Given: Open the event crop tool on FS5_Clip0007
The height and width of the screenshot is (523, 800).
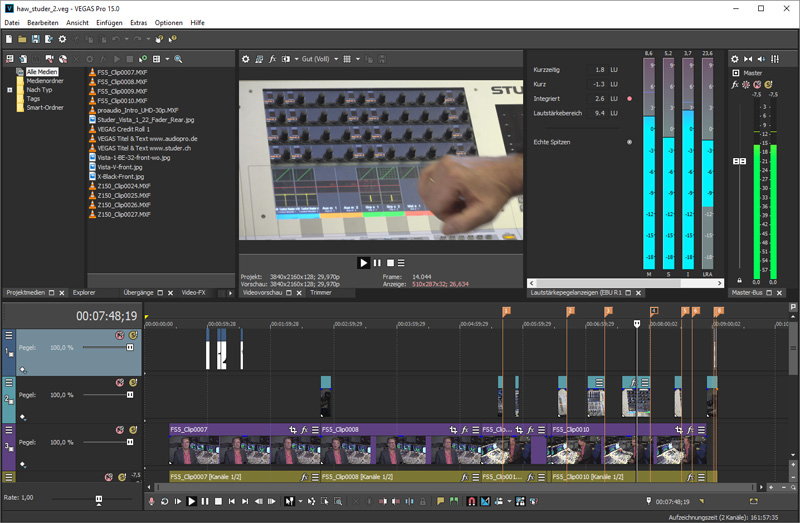Looking at the screenshot, I should [x=293, y=429].
